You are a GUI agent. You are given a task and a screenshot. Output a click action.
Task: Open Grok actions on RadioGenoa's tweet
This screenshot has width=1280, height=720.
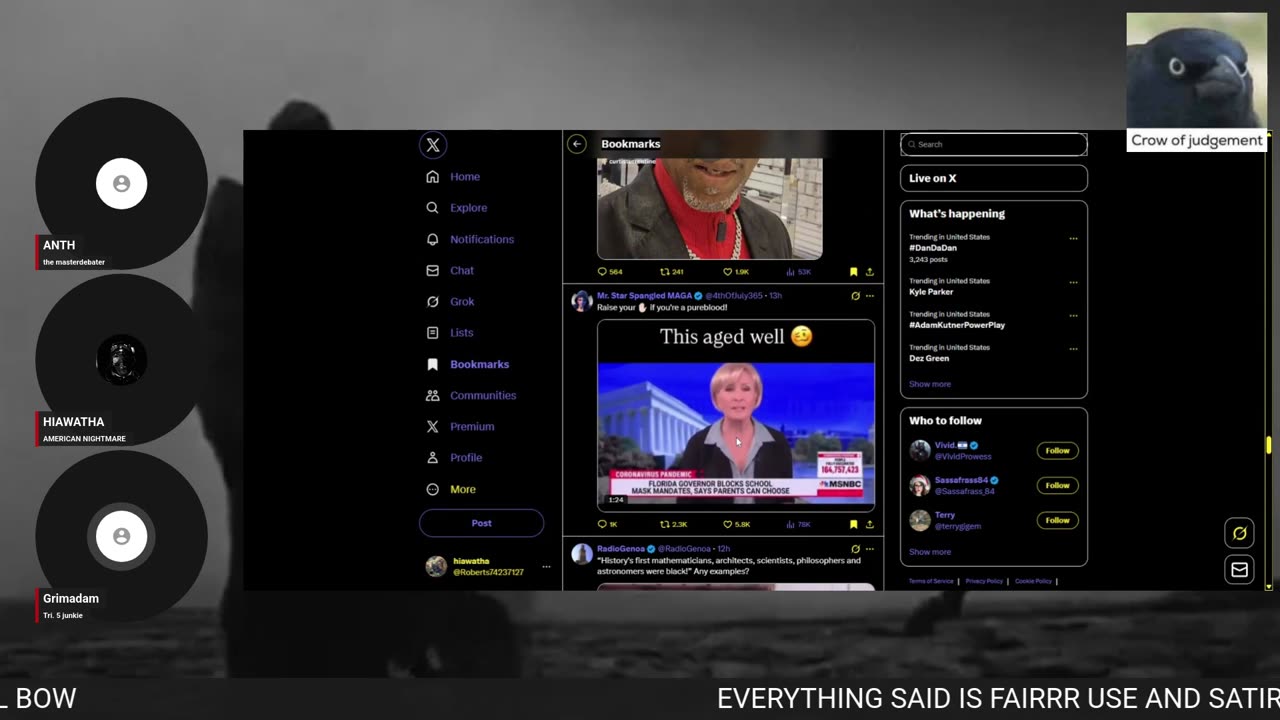[x=855, y=549]
